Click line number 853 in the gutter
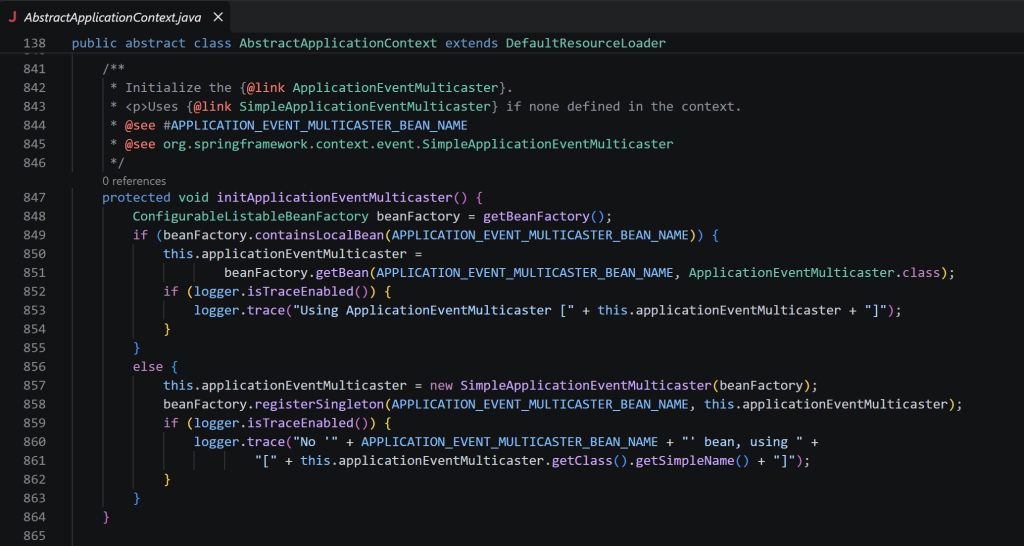Screen dimensions: 1024x546 pyautogui.click(x=35, y=311)
